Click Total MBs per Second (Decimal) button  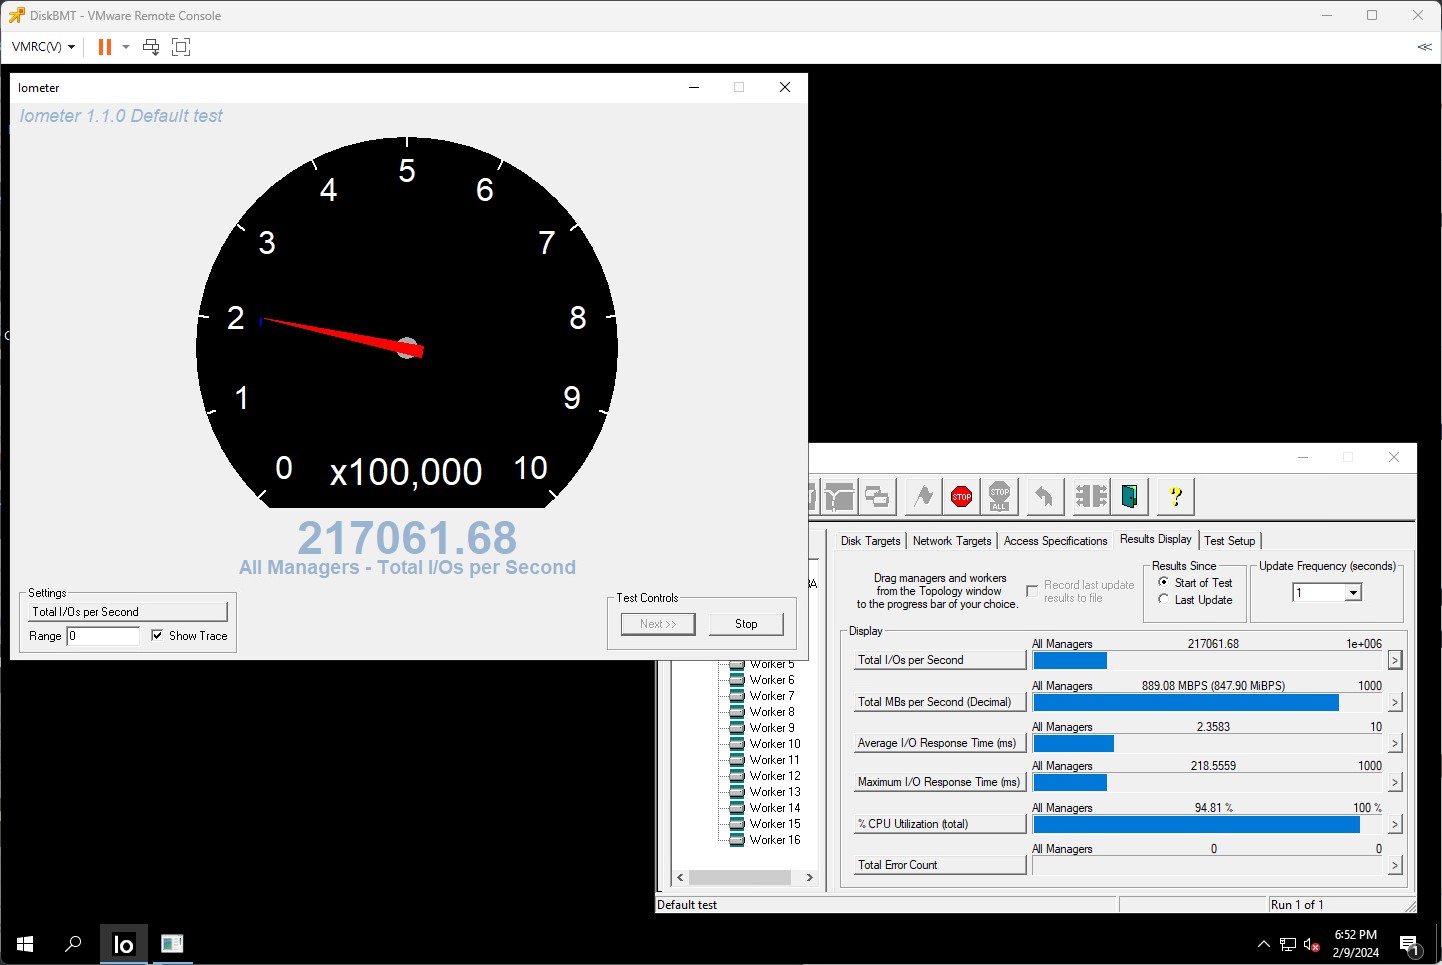click(x=940, y=702)
